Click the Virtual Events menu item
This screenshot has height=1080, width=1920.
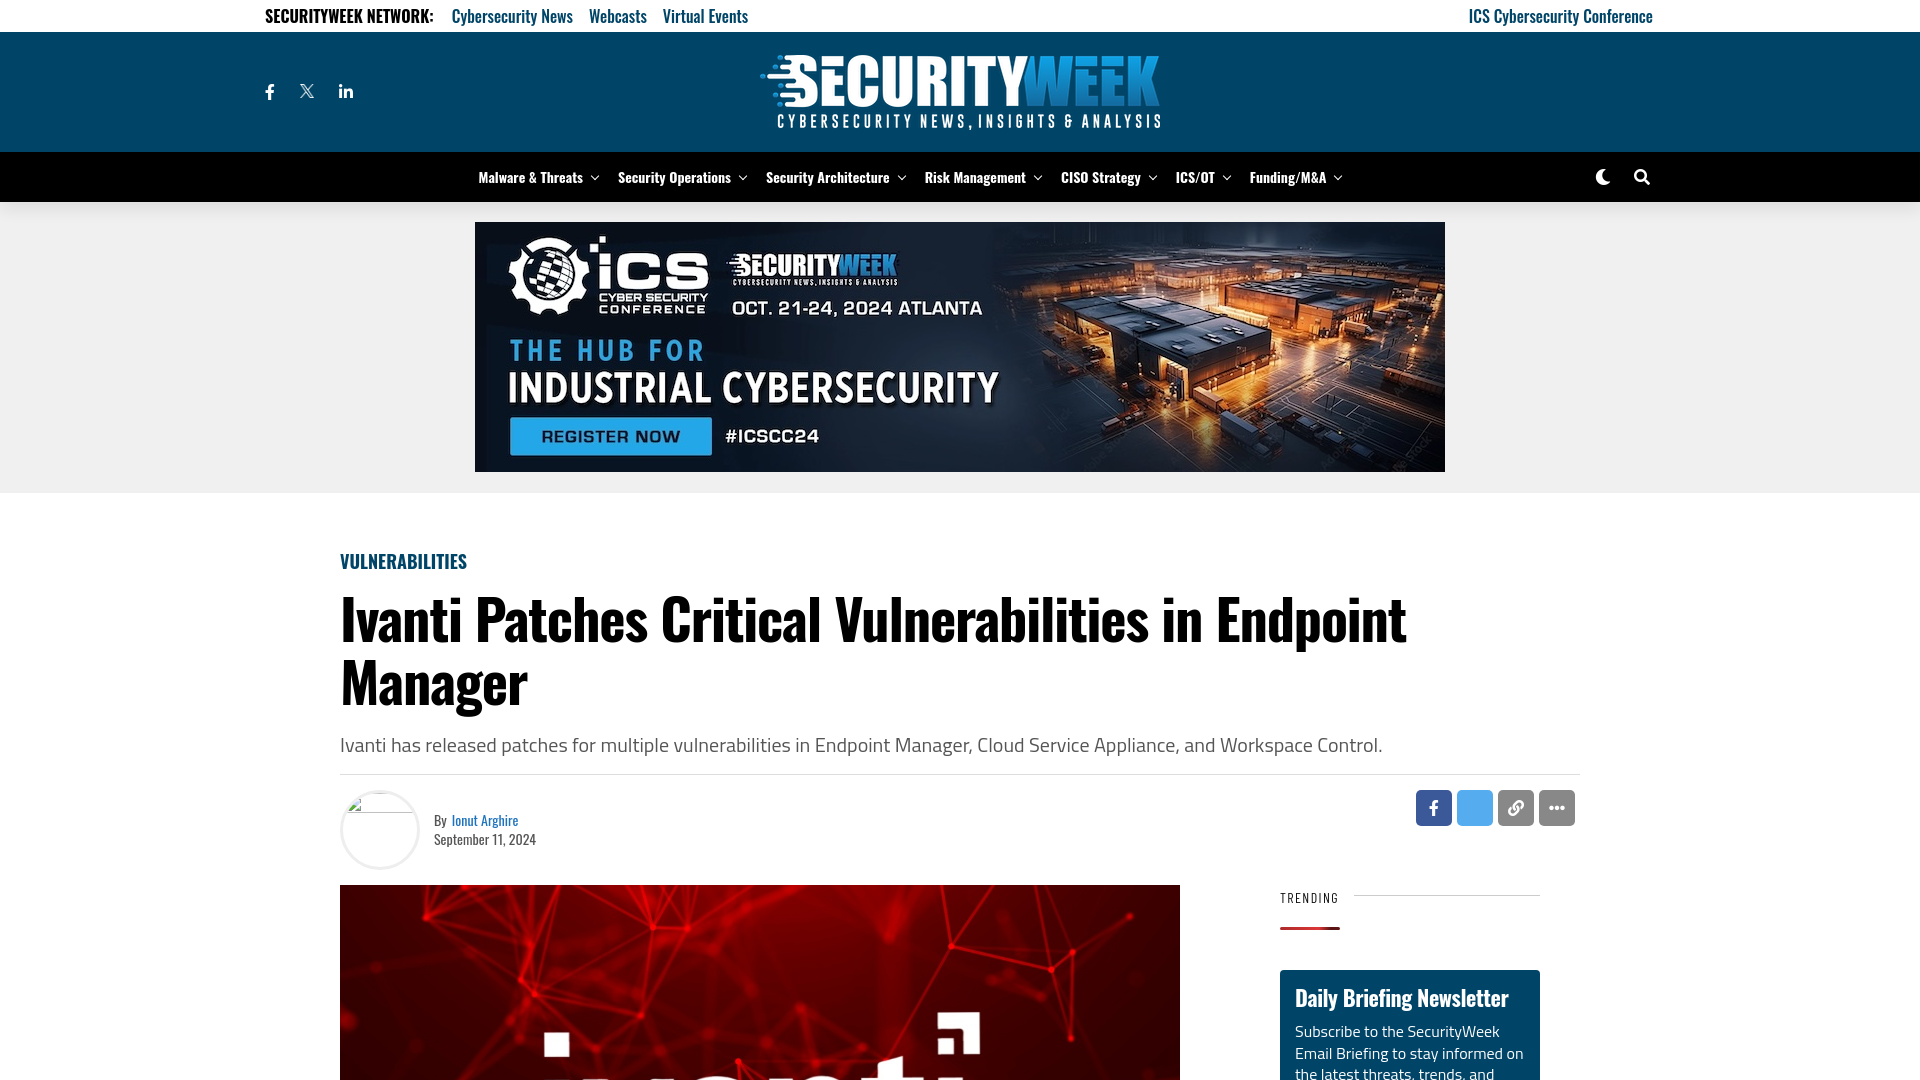tap(705, 15)
